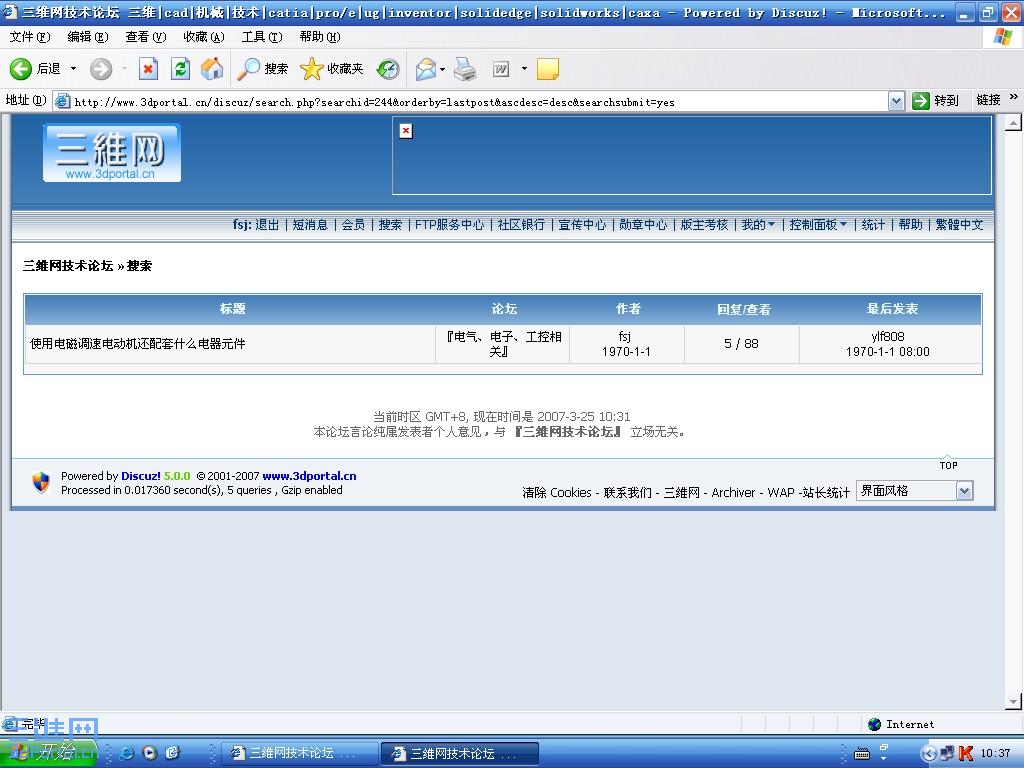Open the 短消息 messages link
Screen dimensions: 1024x768
pyautogui.click(x=310, y=225)
